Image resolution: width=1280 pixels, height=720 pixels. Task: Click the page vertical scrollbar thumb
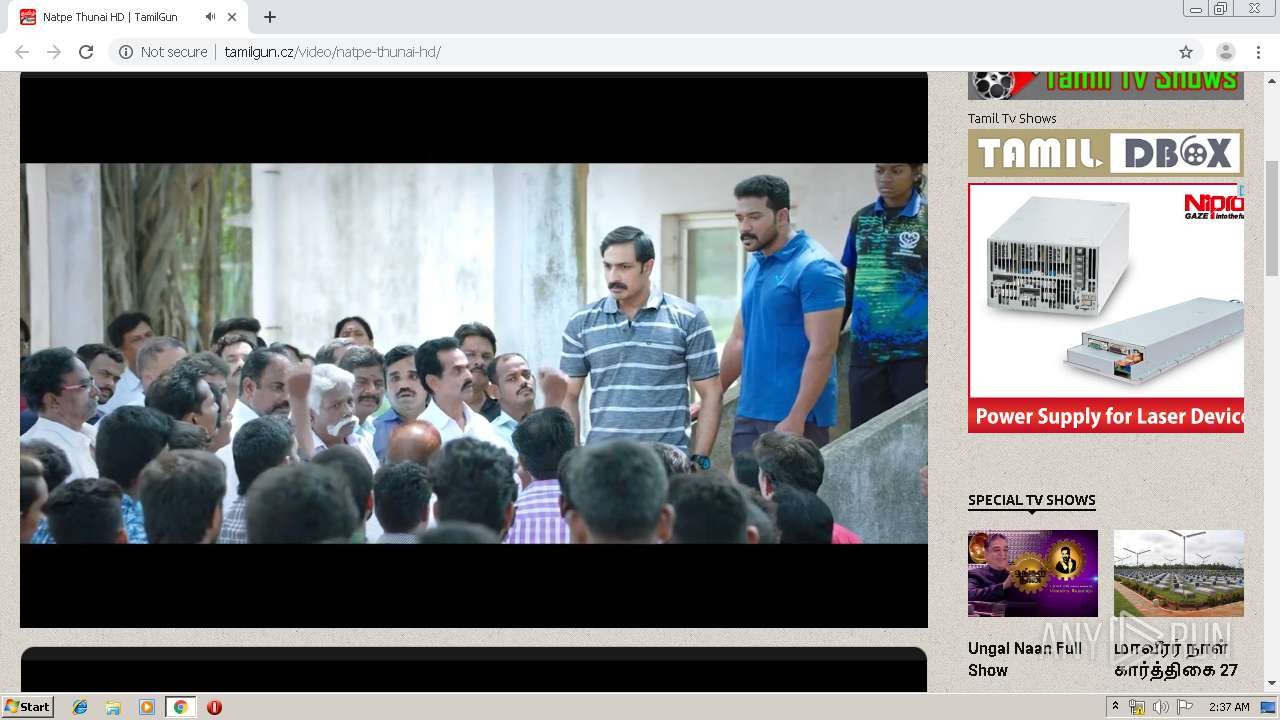(1272, 218)
